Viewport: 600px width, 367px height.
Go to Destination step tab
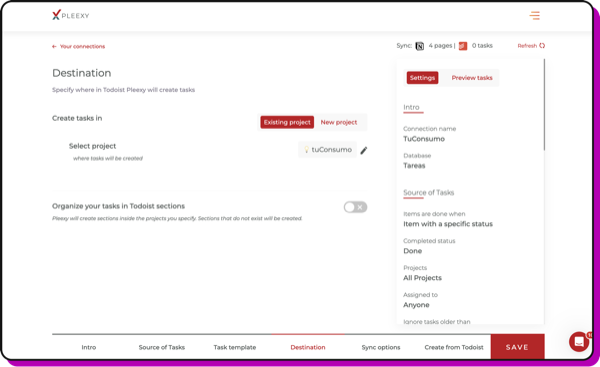(x=308, y=347)
